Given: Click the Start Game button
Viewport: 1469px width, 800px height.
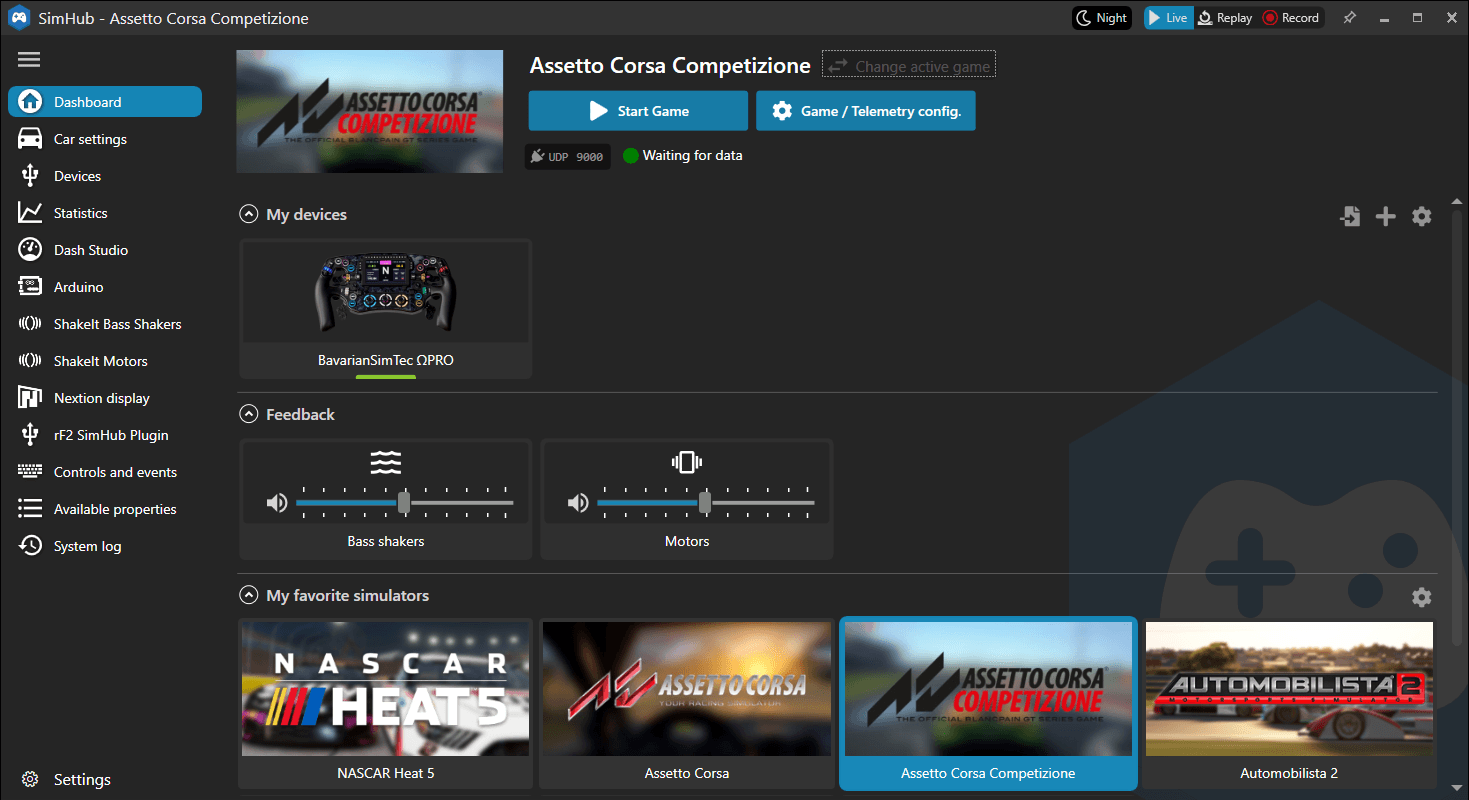Looking at the screenshot, I should tap(638, 111).
